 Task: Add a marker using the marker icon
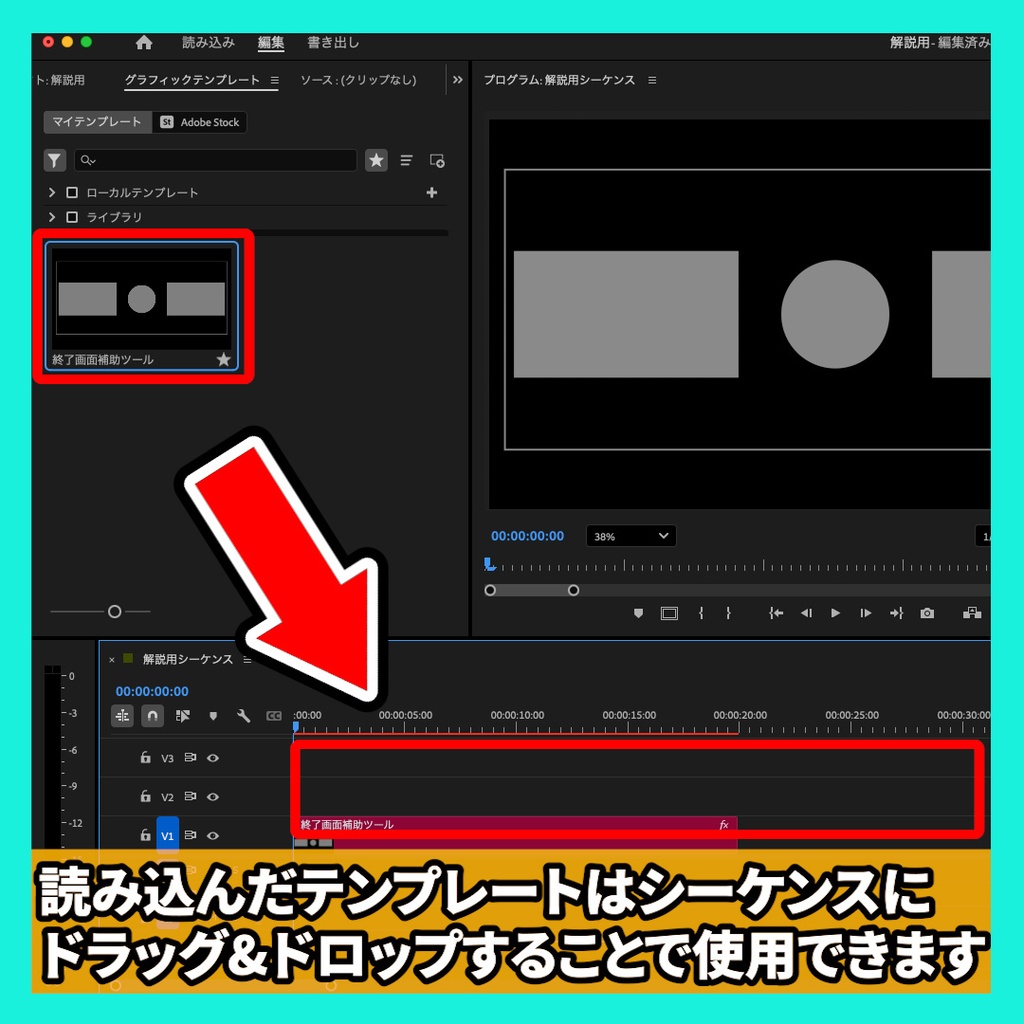point(213,716)
